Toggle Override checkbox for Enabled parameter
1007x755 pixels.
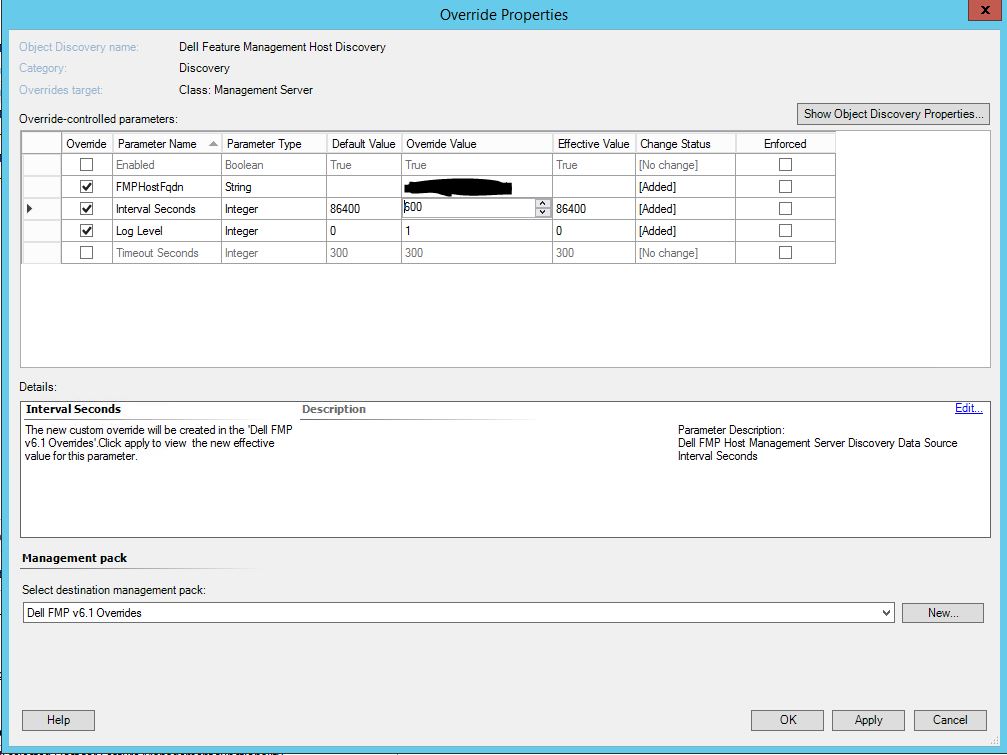point(86,165)
